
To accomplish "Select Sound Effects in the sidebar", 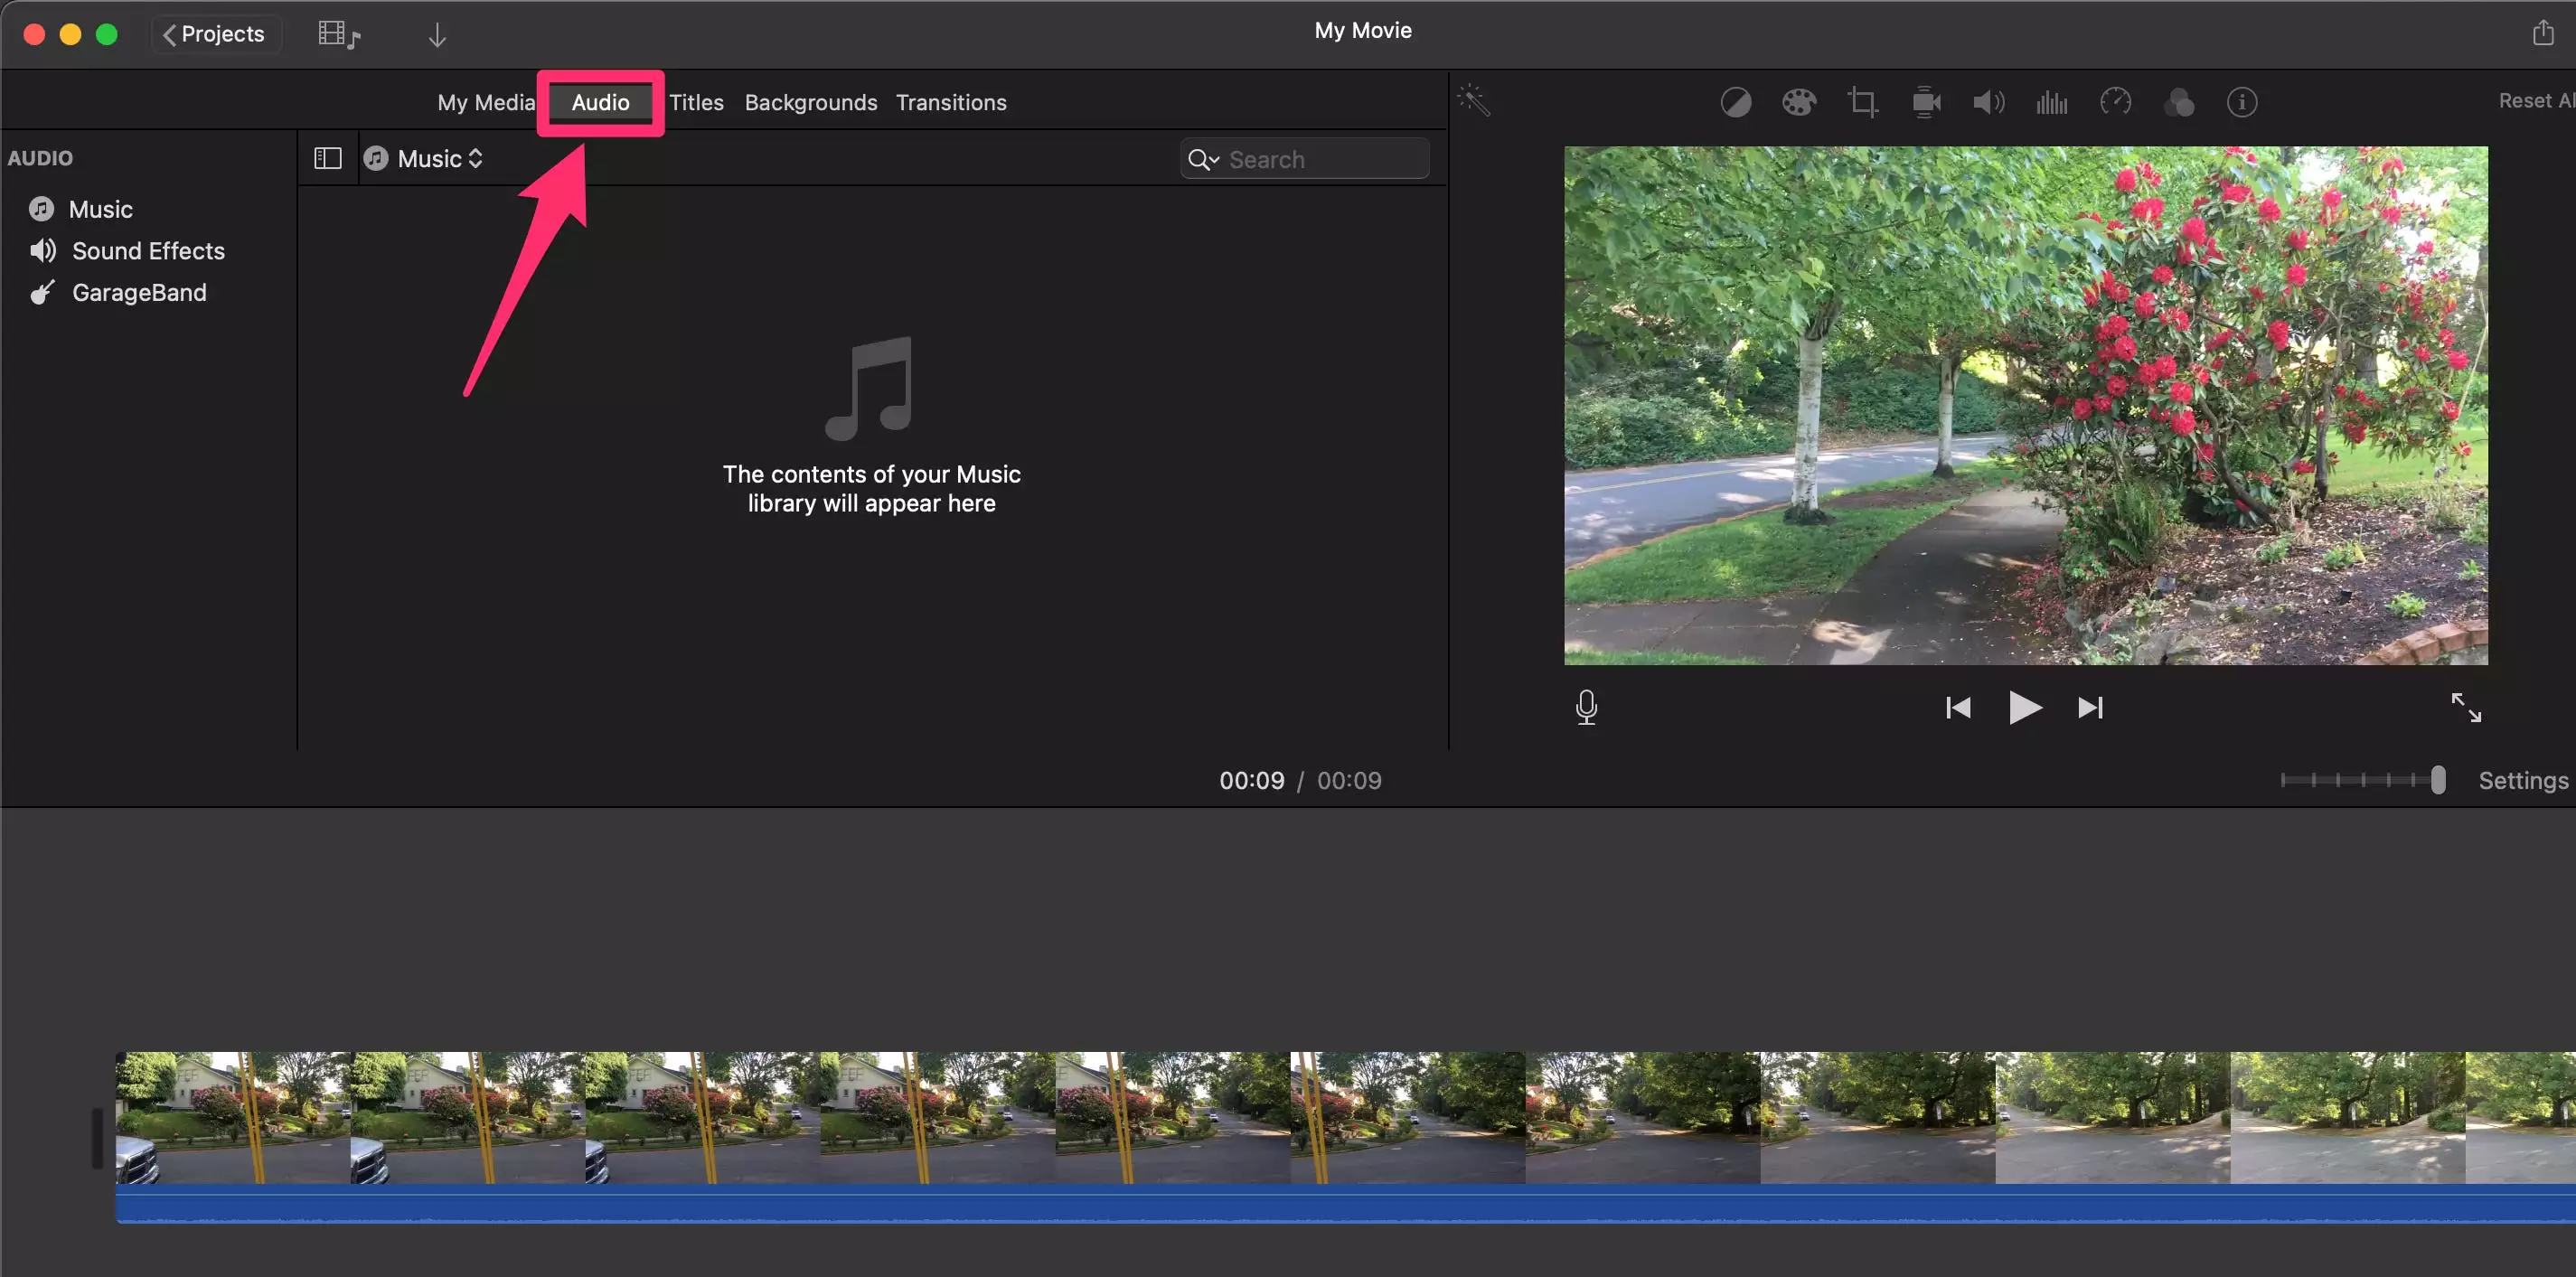I will click(148, 251).
